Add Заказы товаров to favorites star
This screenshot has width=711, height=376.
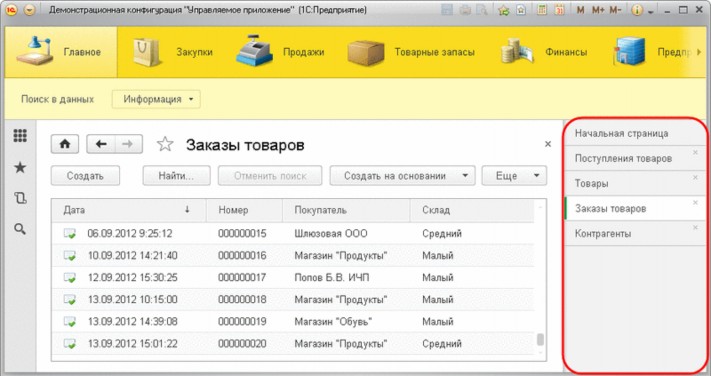[165, 145]
